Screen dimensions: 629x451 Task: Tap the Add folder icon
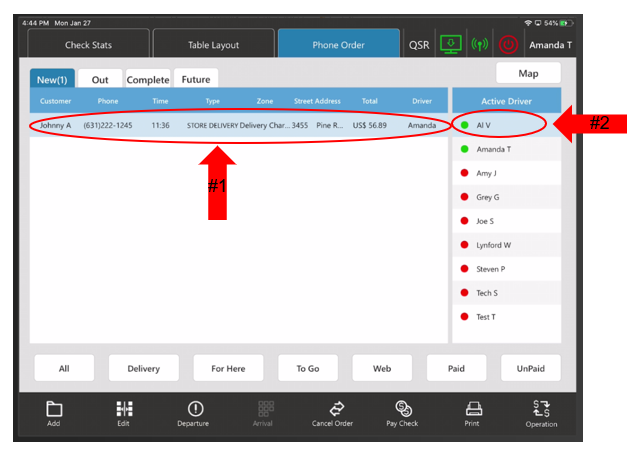(x=54, y=409)
